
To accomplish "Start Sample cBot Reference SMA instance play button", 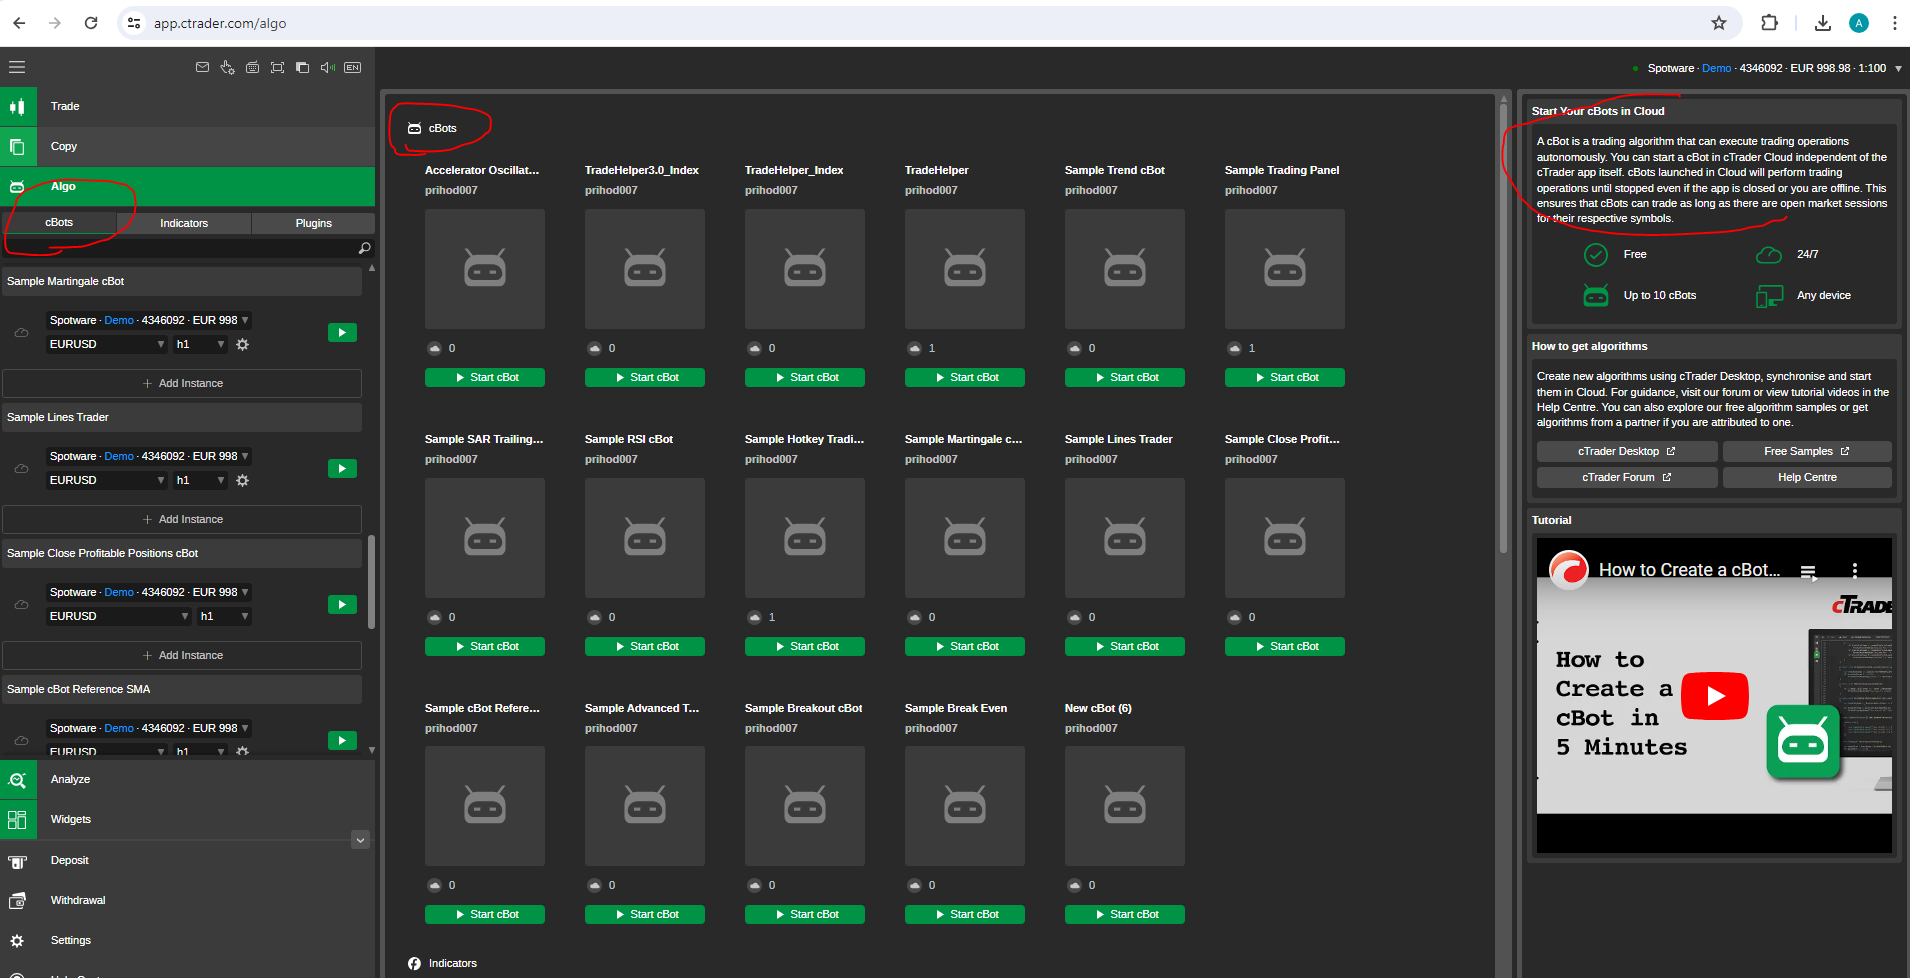I will 342,740.
